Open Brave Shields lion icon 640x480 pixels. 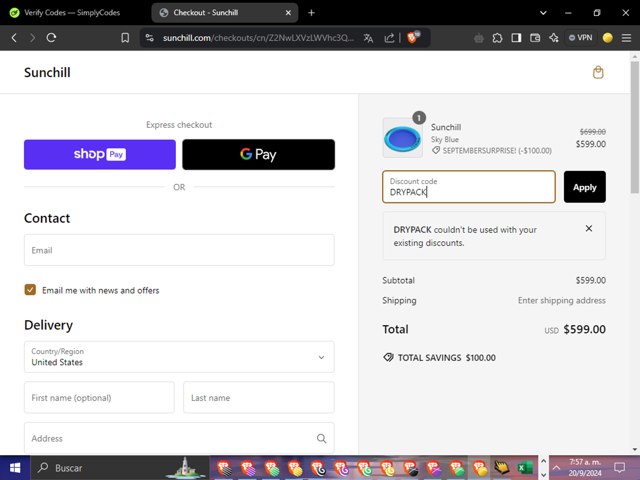pos(413,38)
